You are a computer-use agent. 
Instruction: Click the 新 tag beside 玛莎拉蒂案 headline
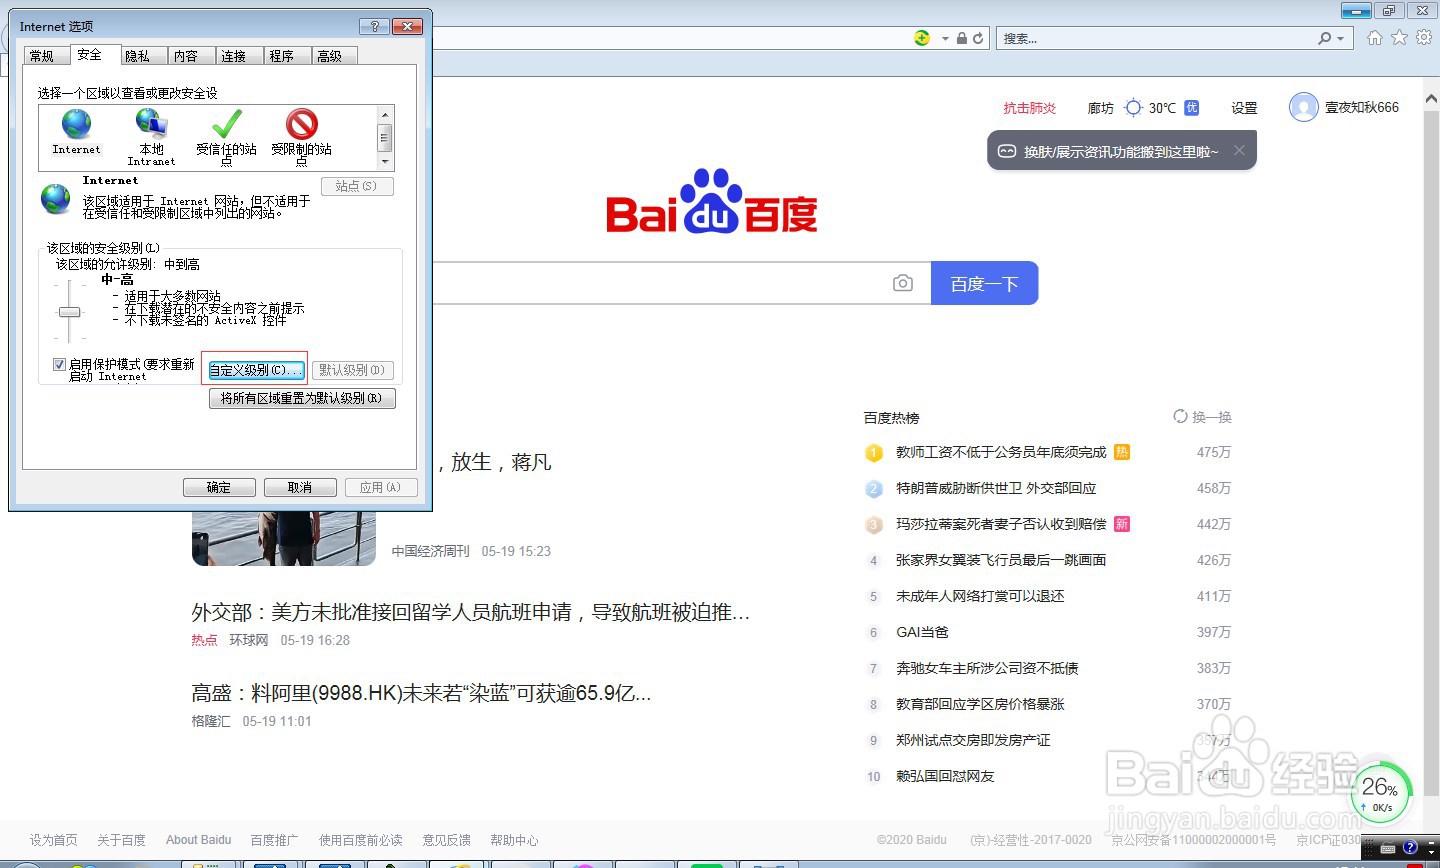1122,524
